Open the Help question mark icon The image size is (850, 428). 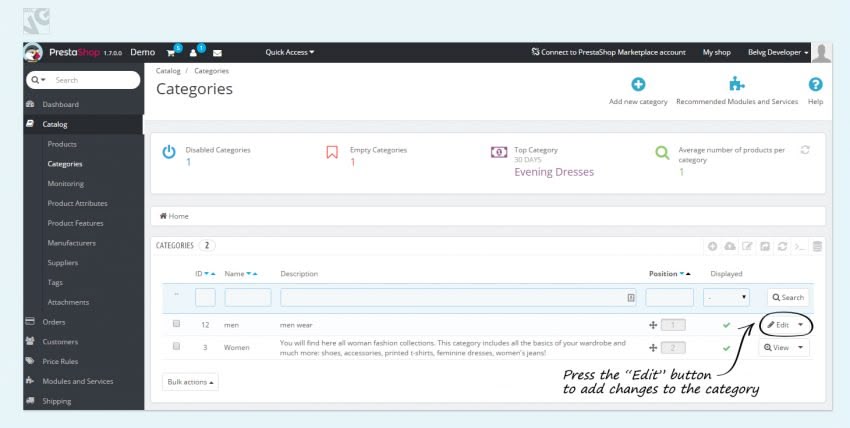[815, 84]
